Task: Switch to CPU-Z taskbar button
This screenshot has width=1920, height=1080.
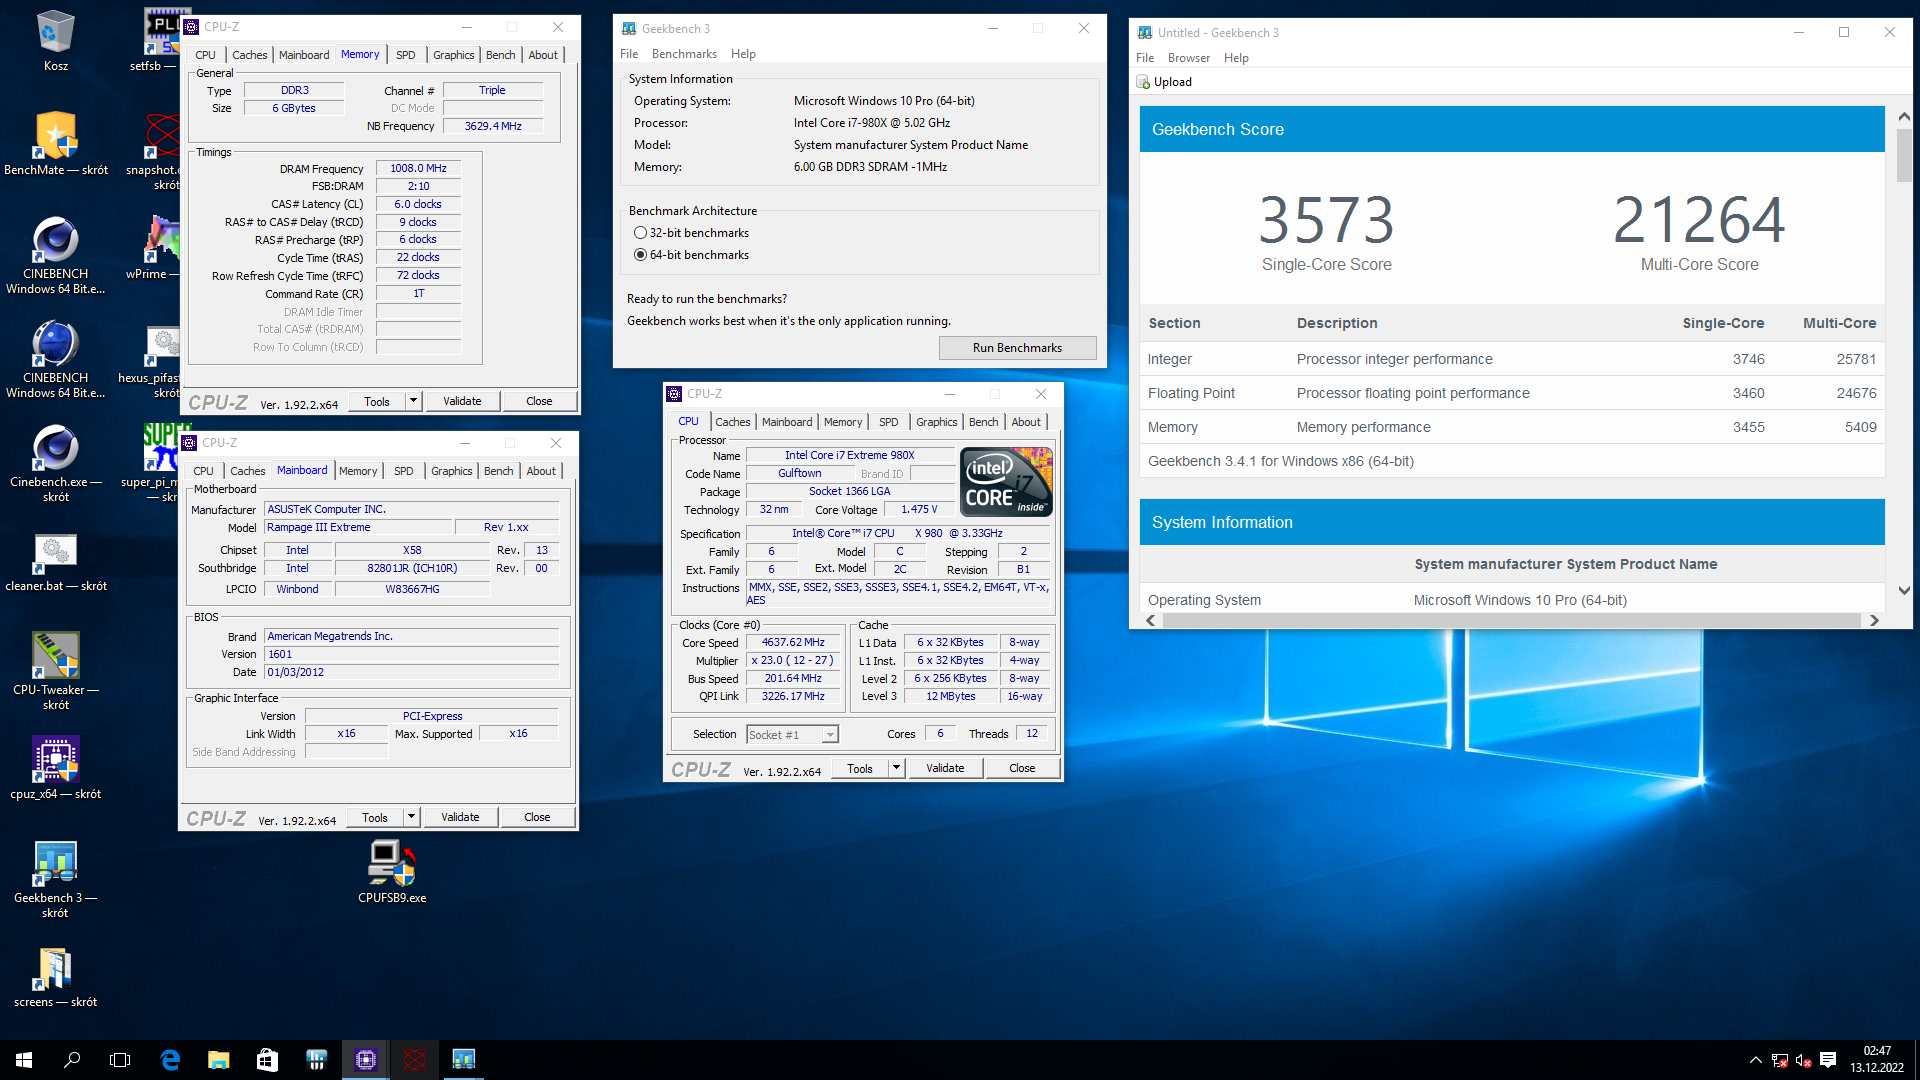Action: 365,1060
